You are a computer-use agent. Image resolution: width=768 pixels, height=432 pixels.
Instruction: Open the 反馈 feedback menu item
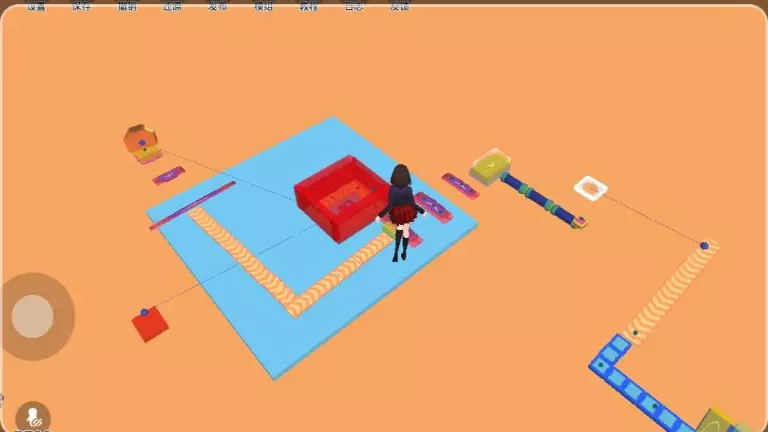pos(400,6)
